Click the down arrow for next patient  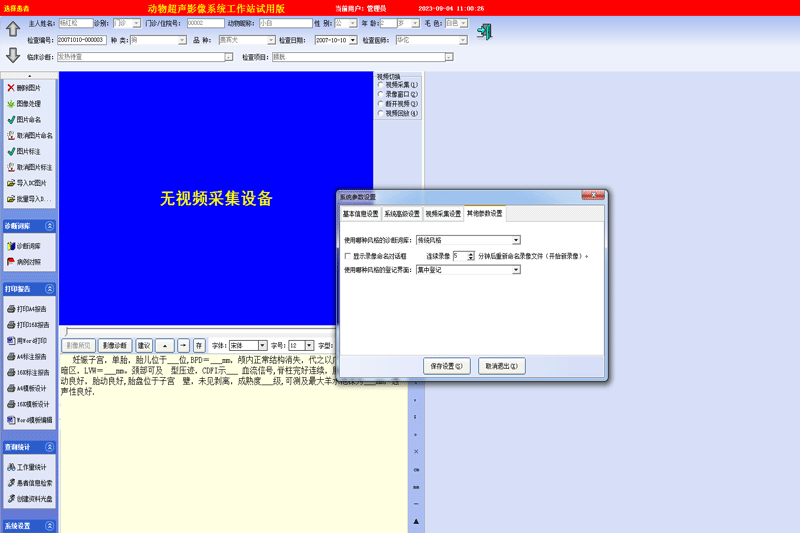[13, 55]
